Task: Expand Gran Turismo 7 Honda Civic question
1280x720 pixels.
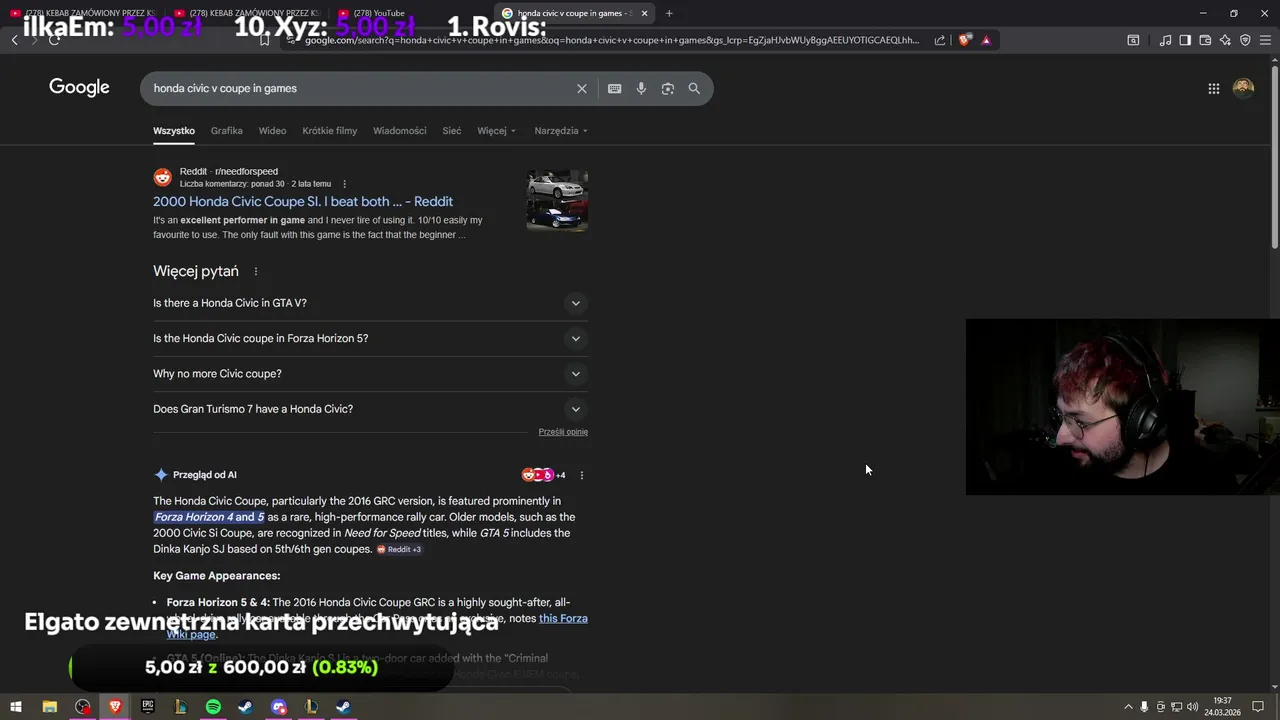Action: (370, 409)
